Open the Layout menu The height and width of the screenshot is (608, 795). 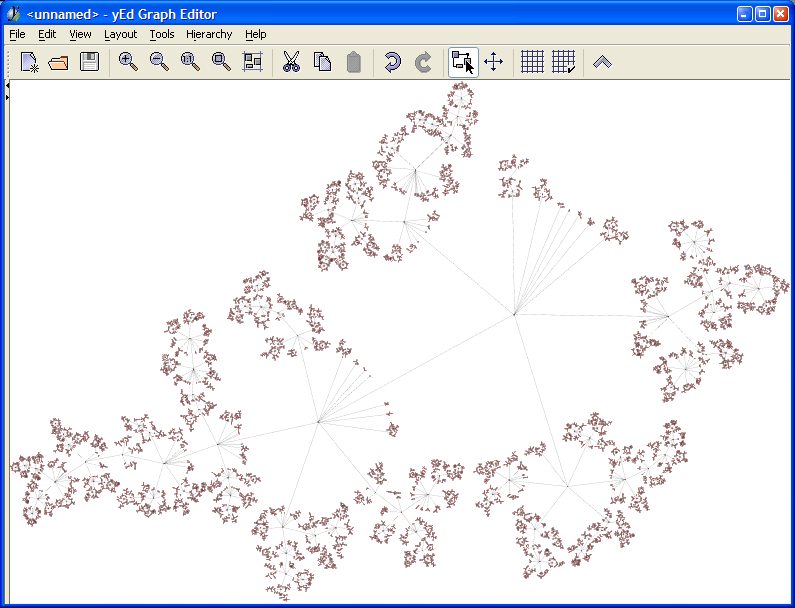(121, 34)
